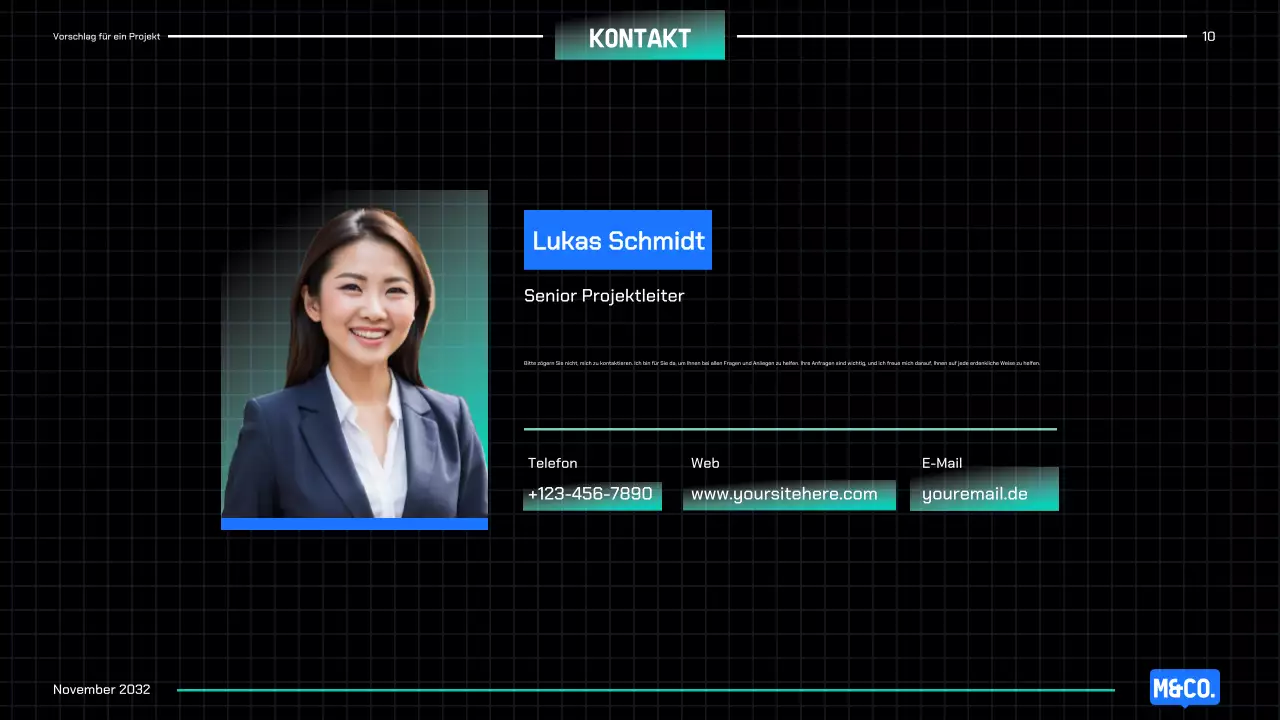
Task: Click the small German paragraph text
Action: coord(782,363)
